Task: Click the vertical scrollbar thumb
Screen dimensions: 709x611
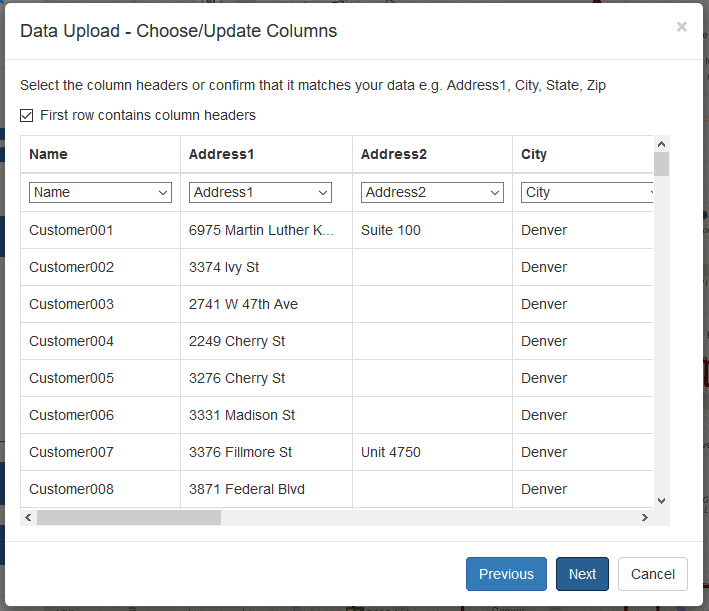Action: click(662, 164)
